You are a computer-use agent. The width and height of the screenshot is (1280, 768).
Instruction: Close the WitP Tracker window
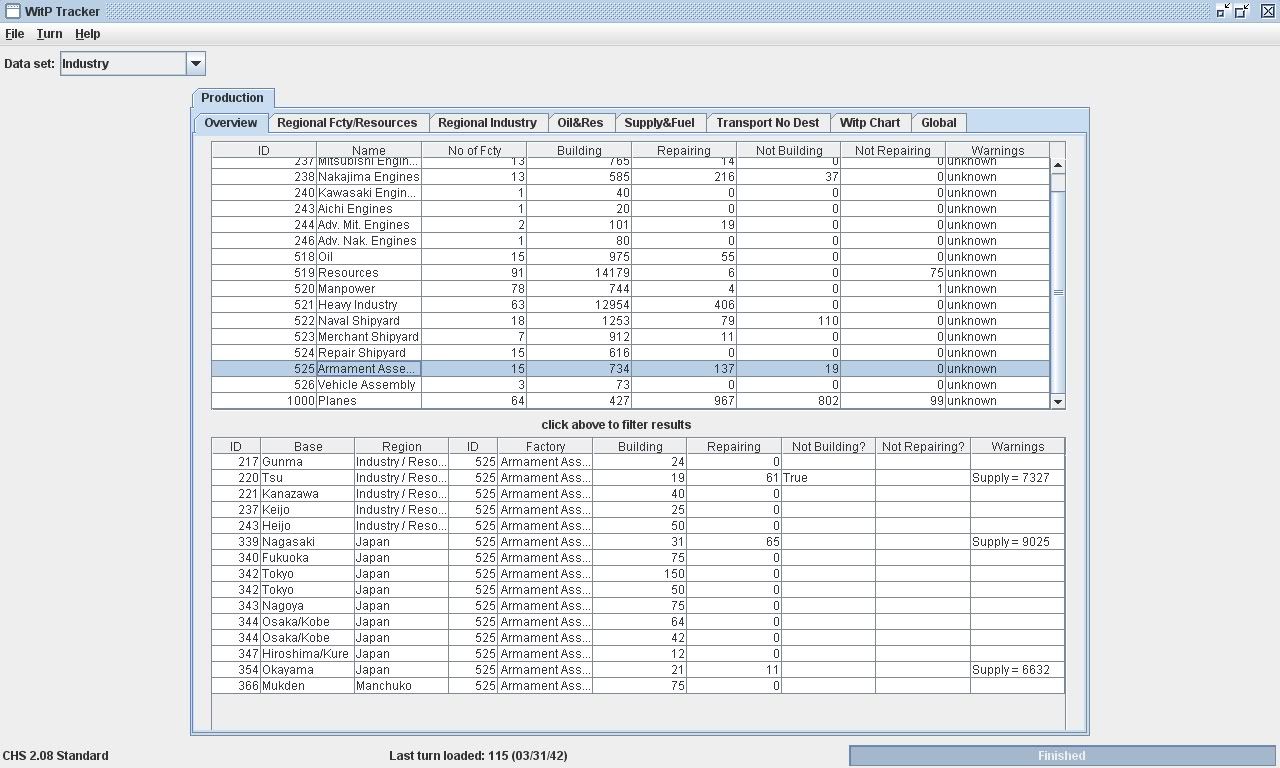(1267, 11)
